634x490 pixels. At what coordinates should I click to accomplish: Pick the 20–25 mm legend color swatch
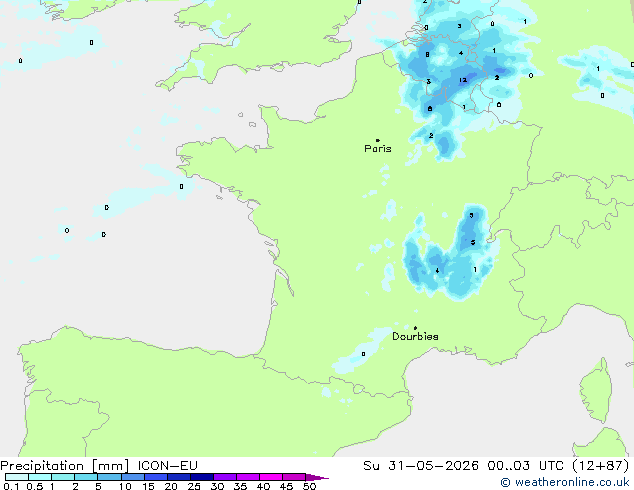179,477
